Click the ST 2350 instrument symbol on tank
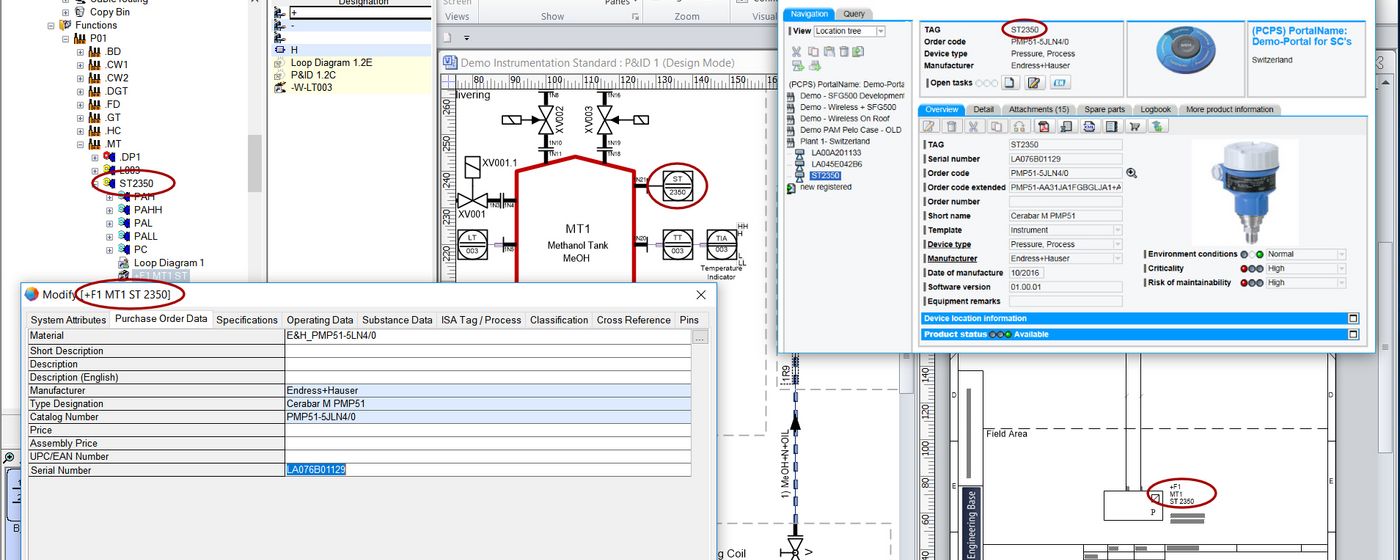The height and width of the screenshot is (560, 1400). (677, 185)
